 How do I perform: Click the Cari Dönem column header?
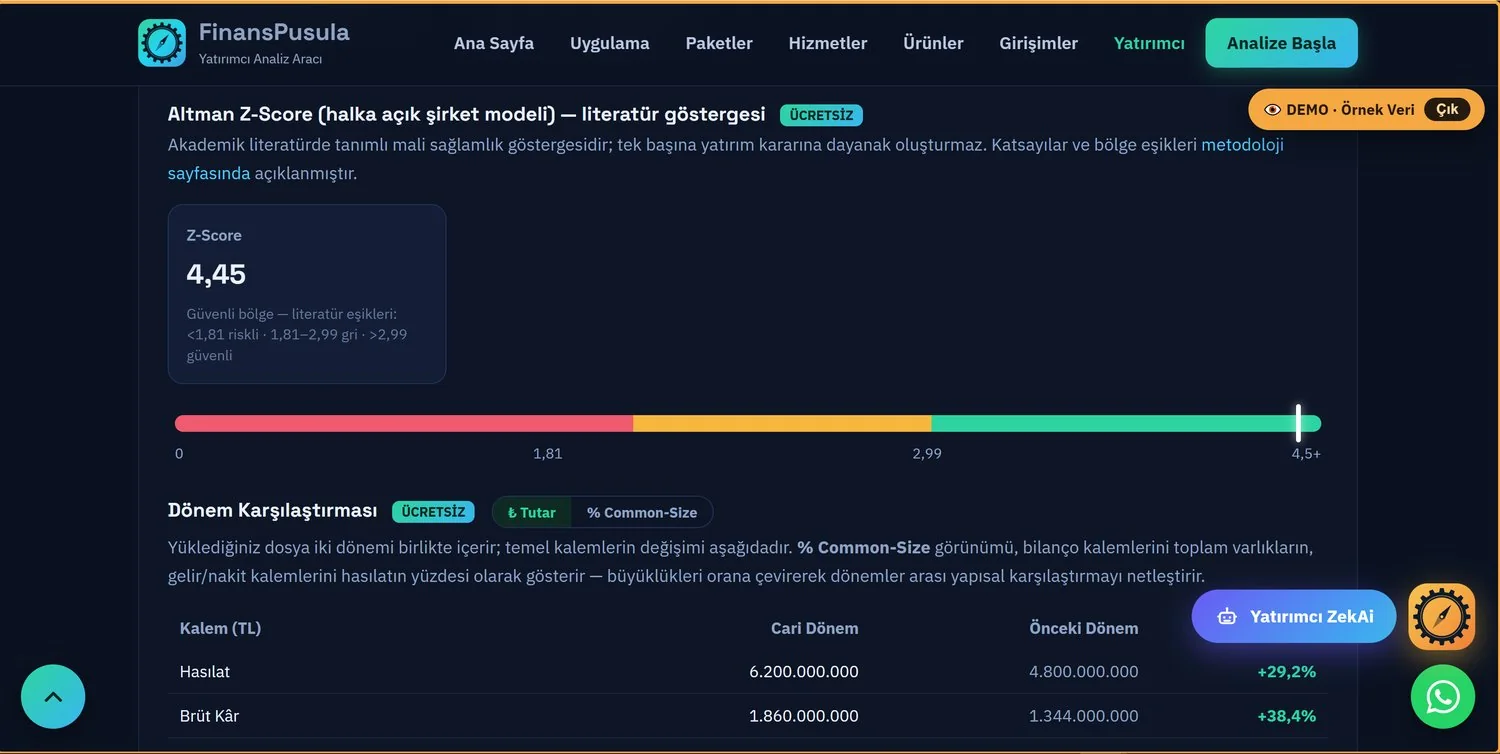coord(814,628)
